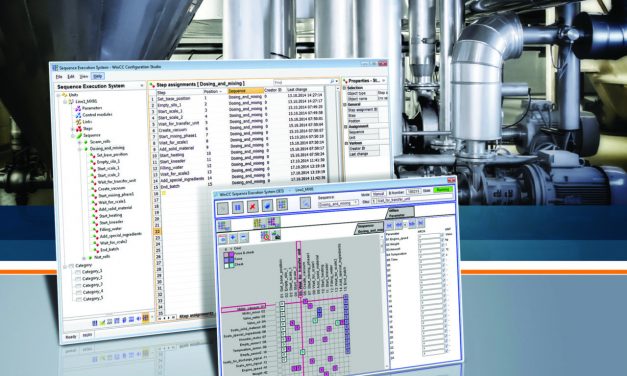Click the first navigation bar icon
This screenshot has width=627, height=376.
[95, 323]
